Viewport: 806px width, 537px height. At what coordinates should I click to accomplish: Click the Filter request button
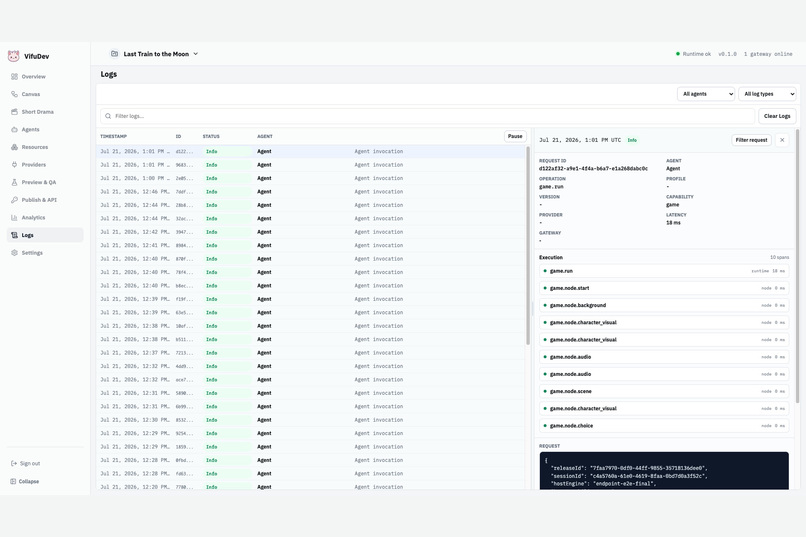tap(751, 140)
